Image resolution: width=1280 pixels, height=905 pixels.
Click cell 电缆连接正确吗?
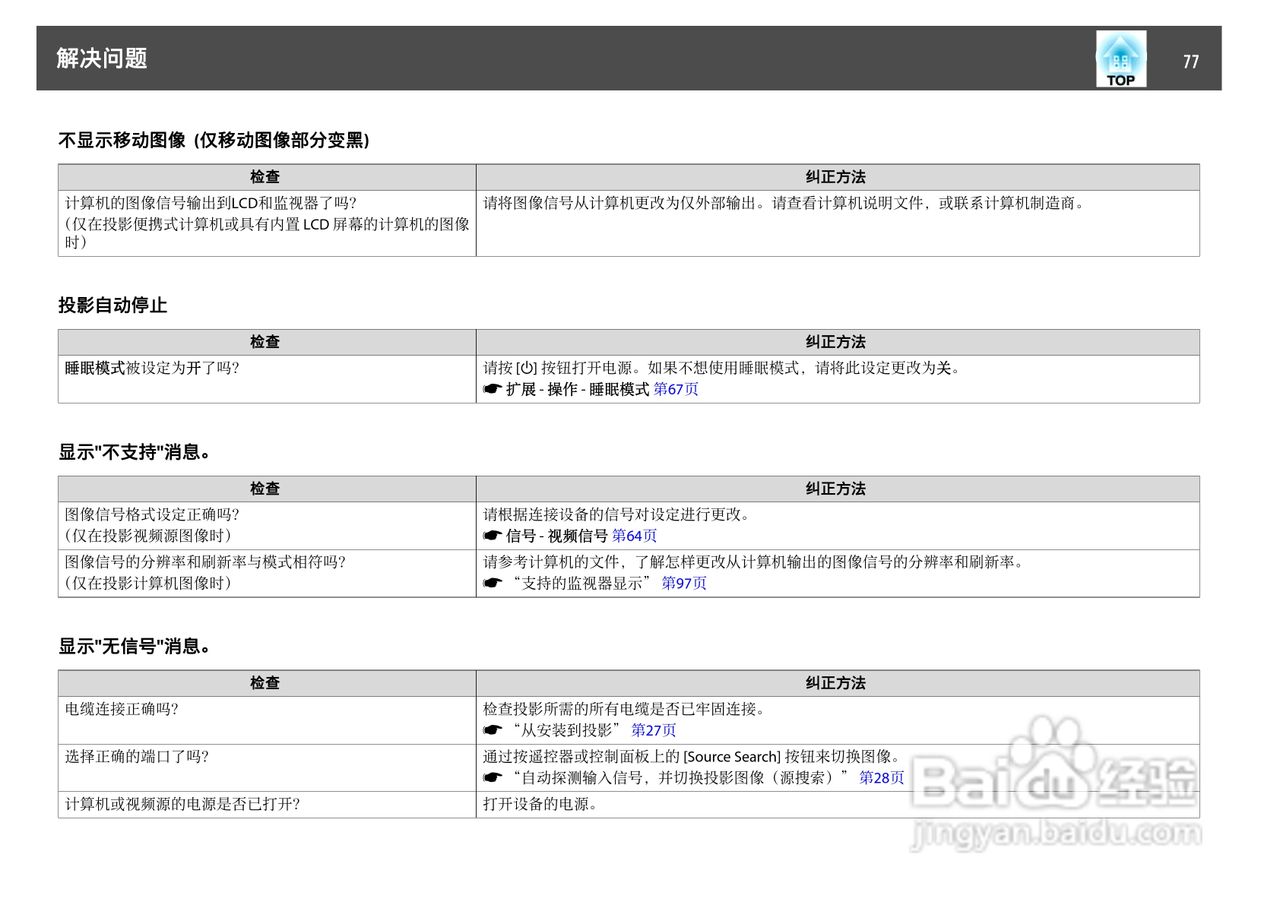(x=267, y=720)
